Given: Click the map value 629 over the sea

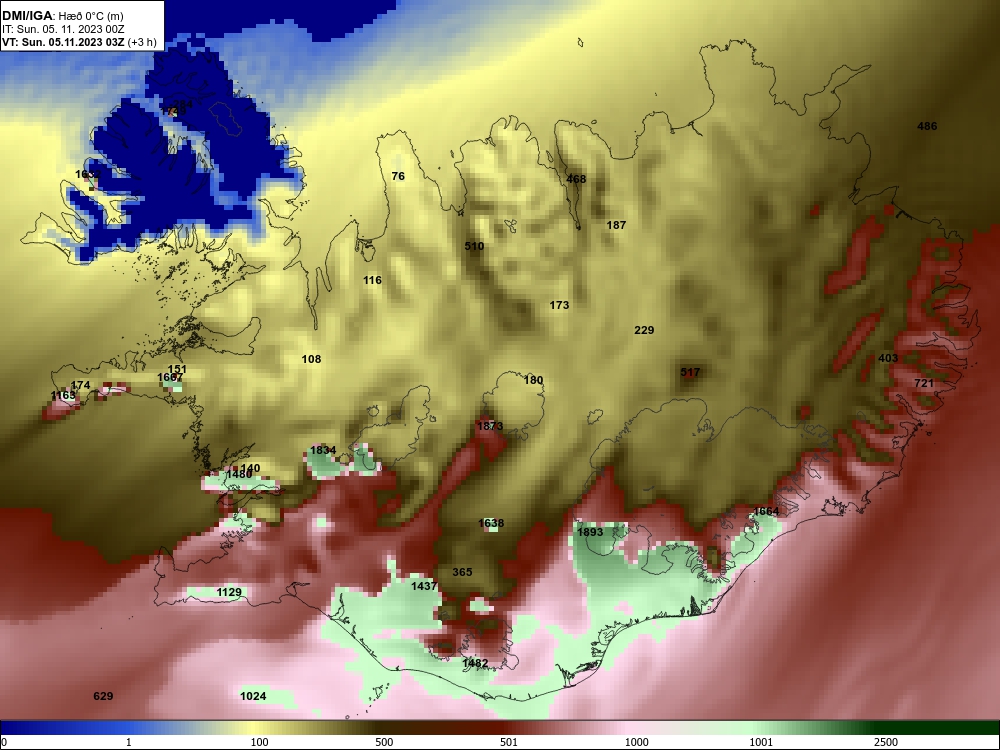Looking at the screenshot, I should click(103, 696).
